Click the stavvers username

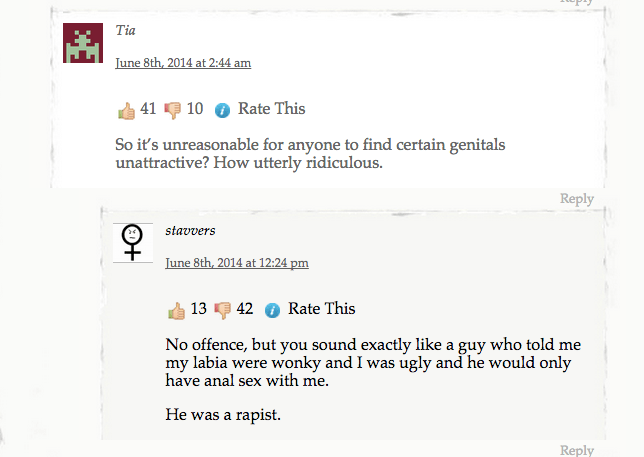[190, 231]
